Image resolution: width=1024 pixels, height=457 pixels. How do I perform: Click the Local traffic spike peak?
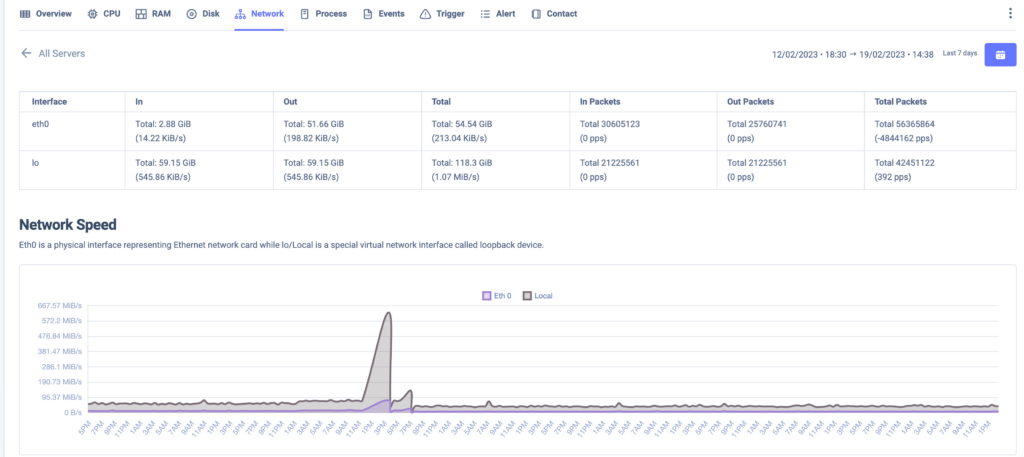click(x=388, y=313)
